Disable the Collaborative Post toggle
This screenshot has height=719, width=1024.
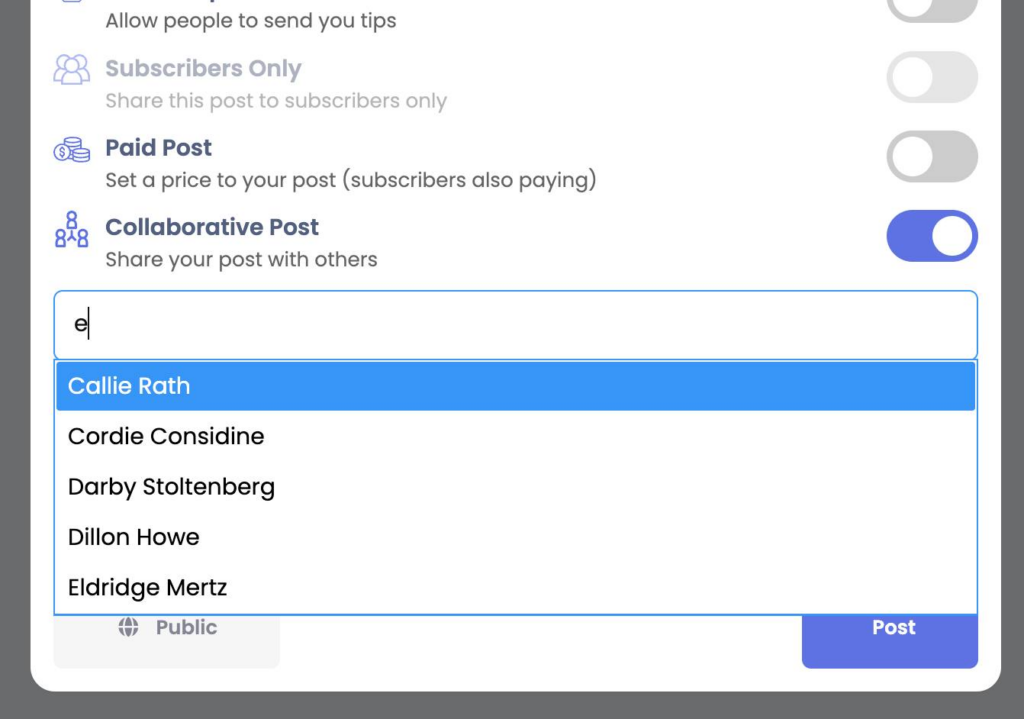pos(931,236)
